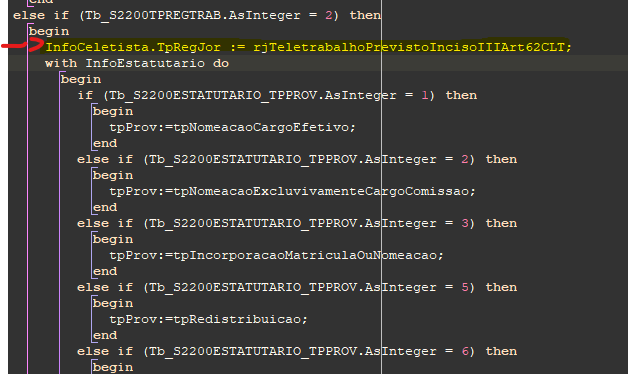The width and height of the screenshot is (628, 374).
Task: Click the number 5 in TPPROV comparison
Action: pos(465,288)
